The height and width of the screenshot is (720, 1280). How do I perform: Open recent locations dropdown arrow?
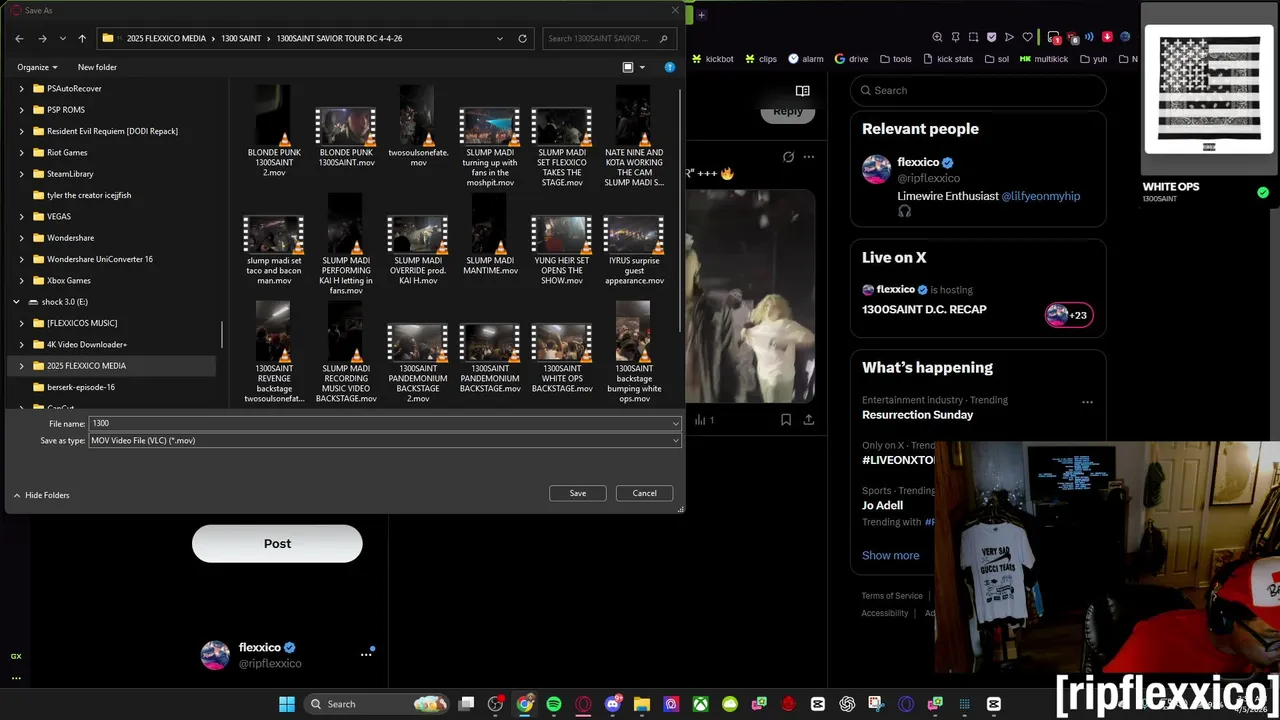click(62, 38)
